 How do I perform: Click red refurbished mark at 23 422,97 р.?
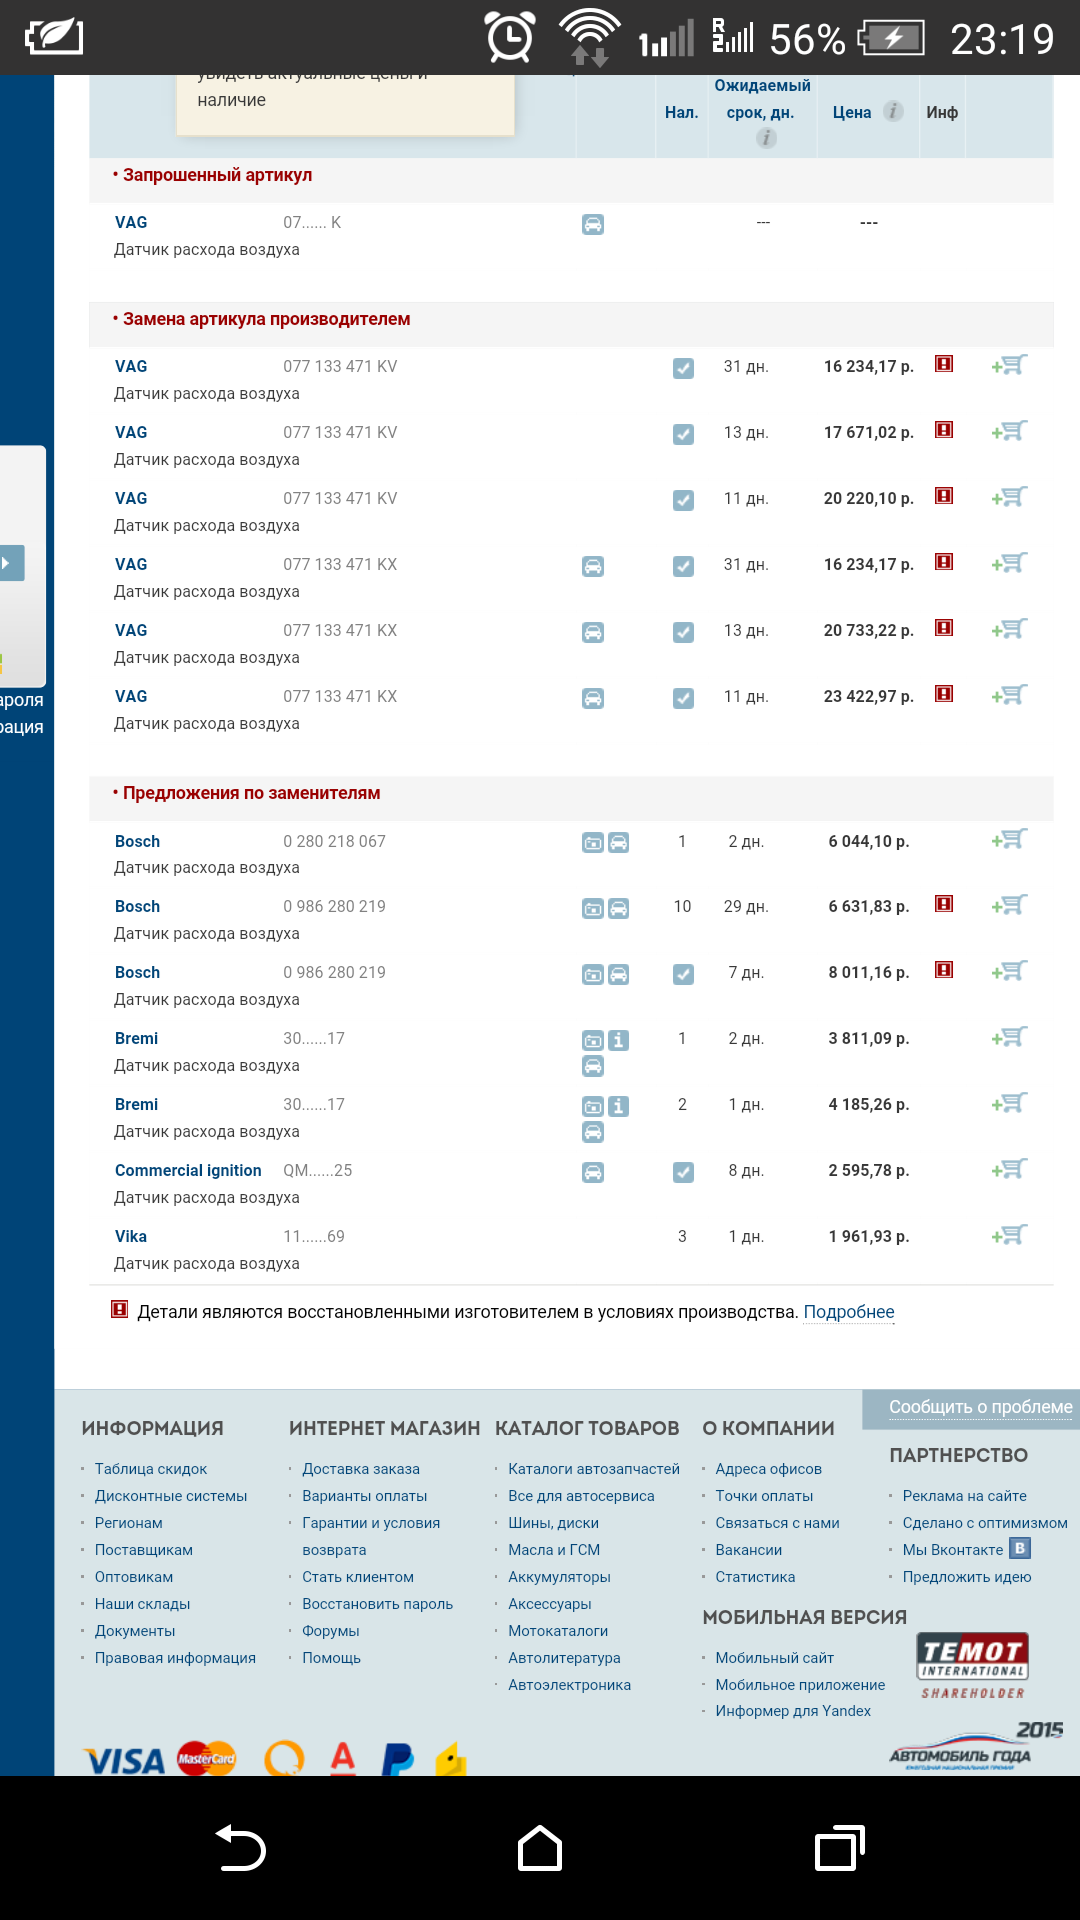pos(943,694)
